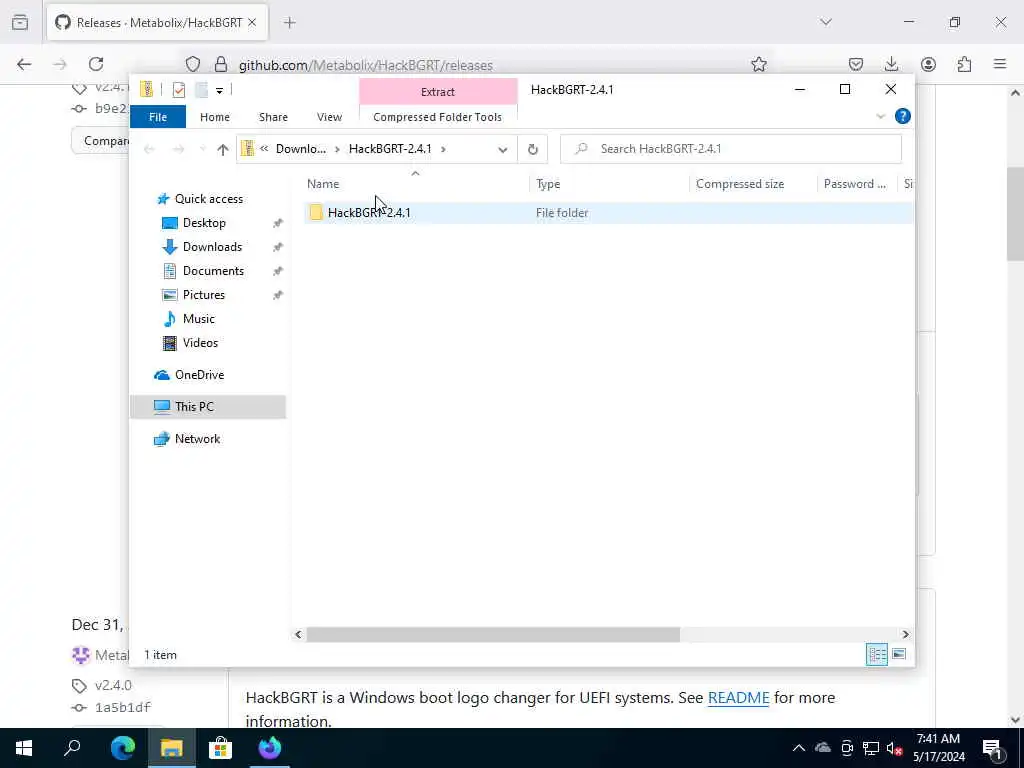Open the list all tabs dropdown in Firefox
This screenshot has width=1024, height=768.
point(826,22)
